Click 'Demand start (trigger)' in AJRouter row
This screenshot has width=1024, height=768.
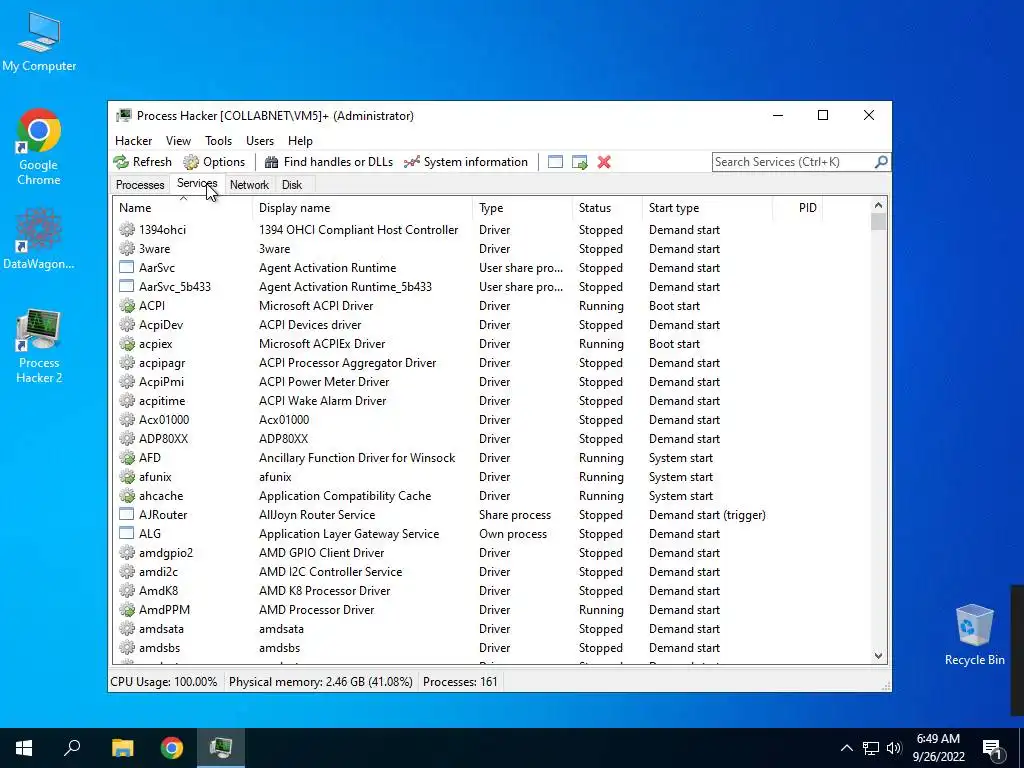point(707,515)
